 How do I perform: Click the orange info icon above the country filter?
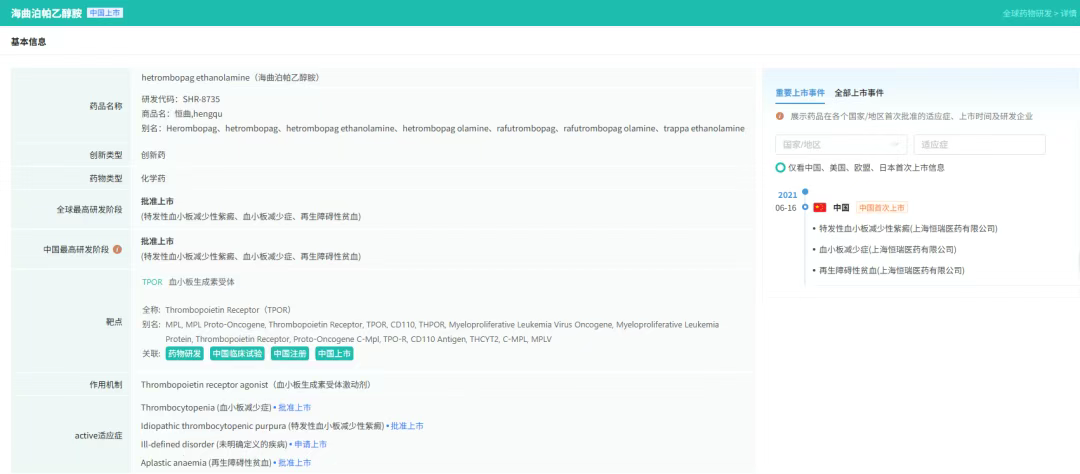tap(780, 116)
